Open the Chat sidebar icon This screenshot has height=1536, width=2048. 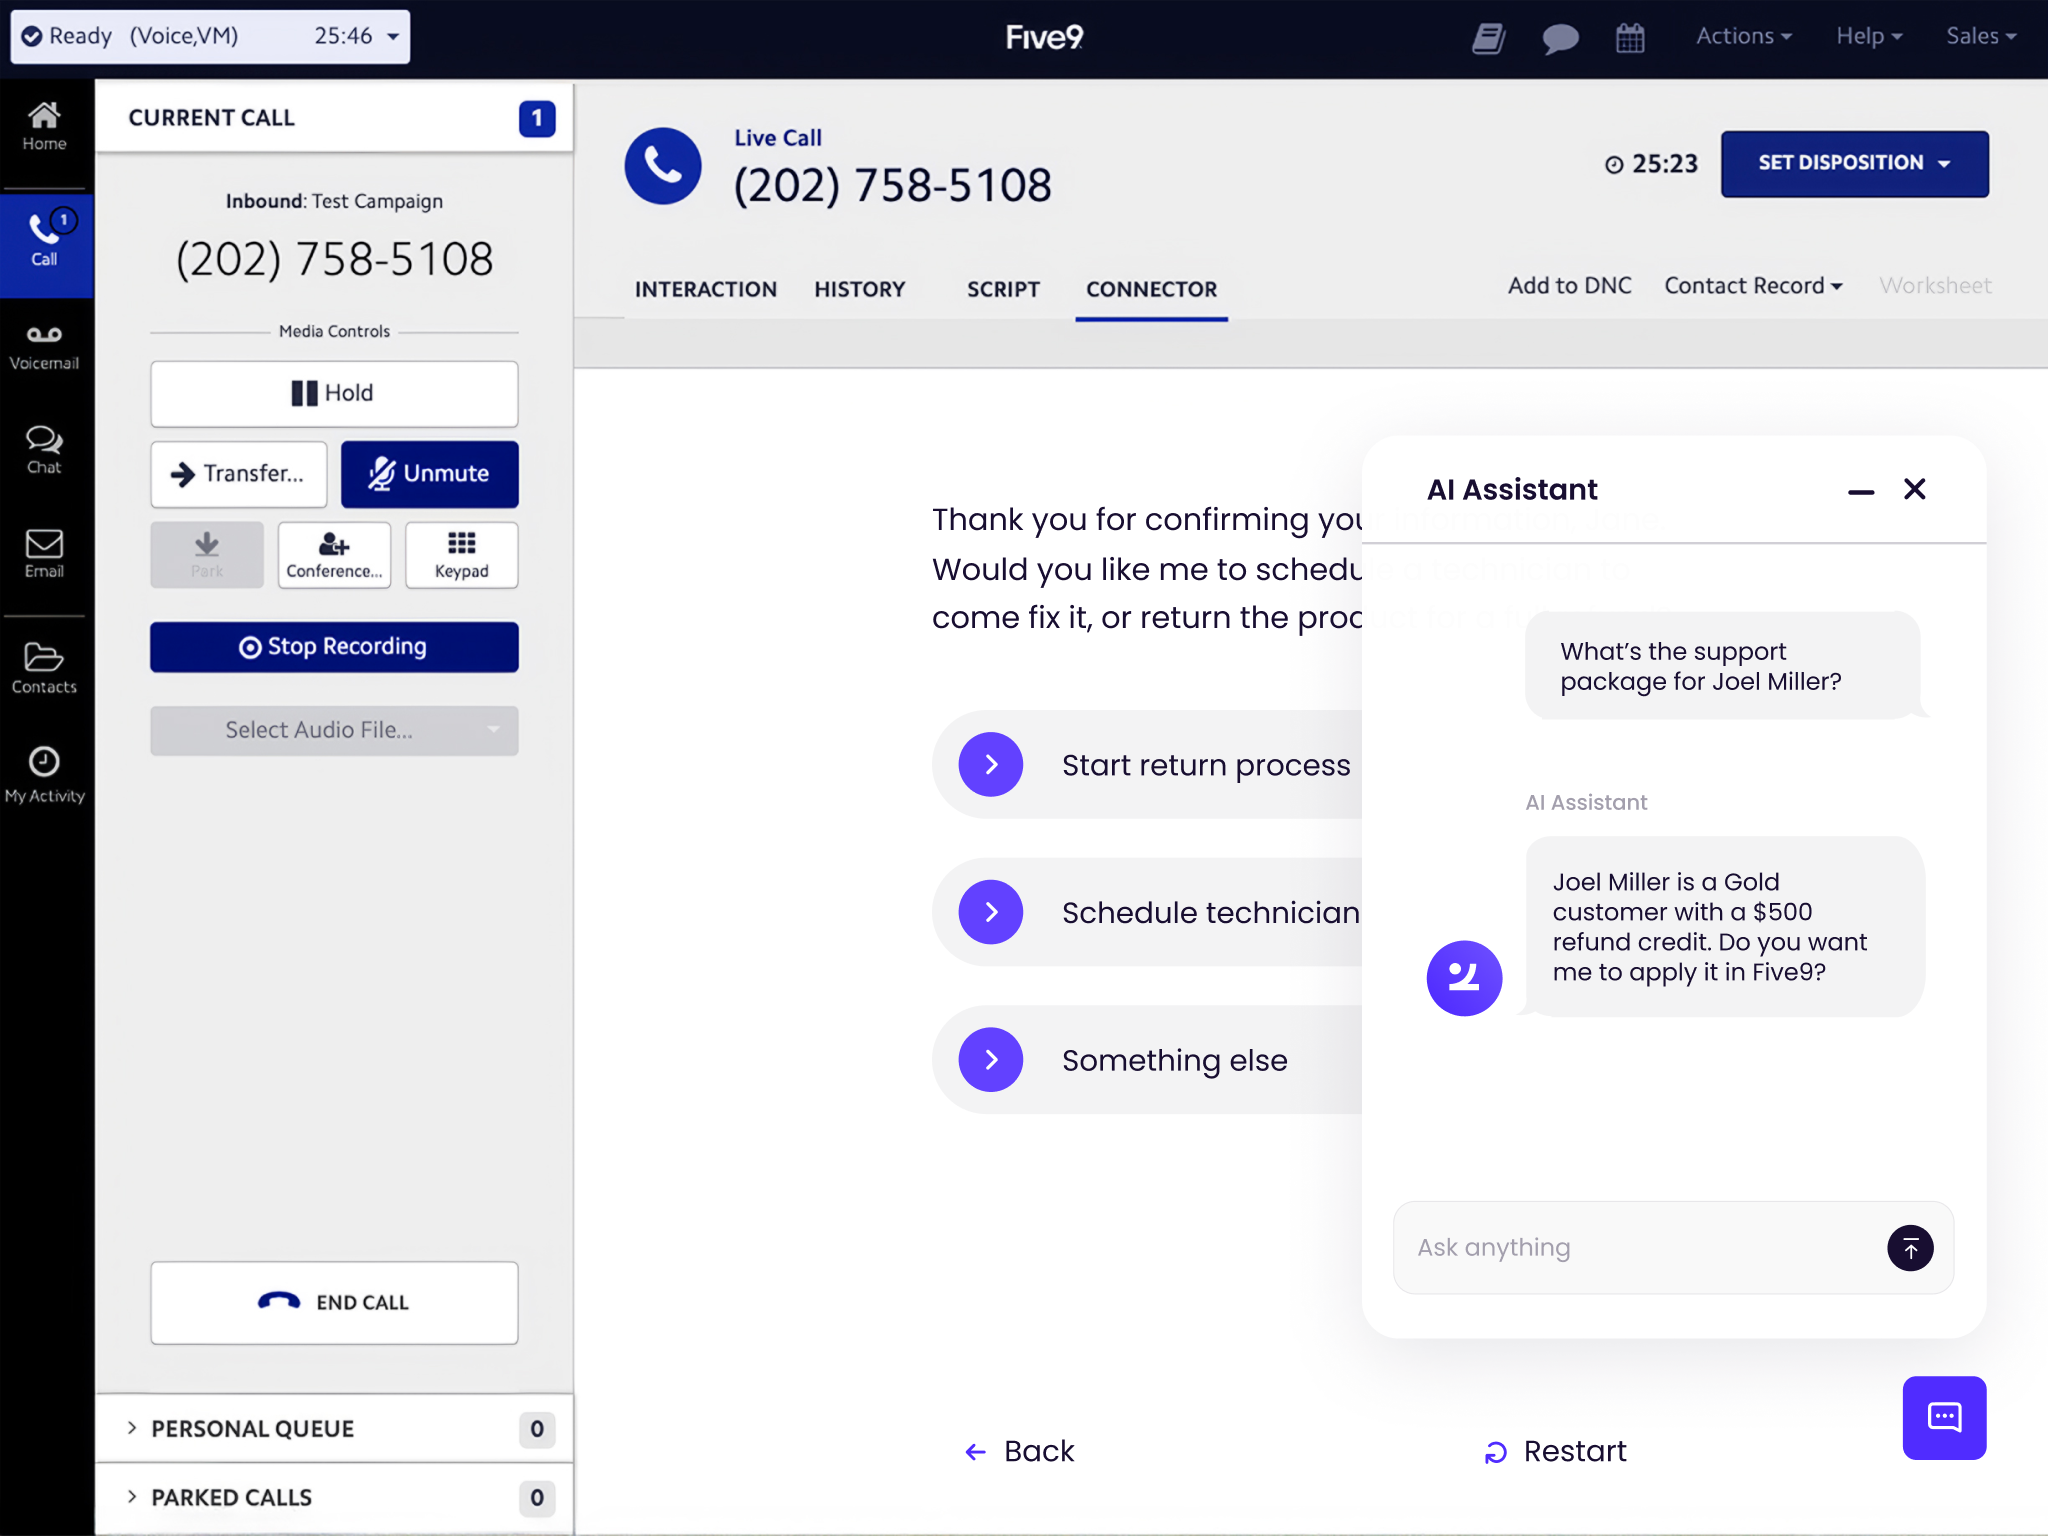coord(44,449)
